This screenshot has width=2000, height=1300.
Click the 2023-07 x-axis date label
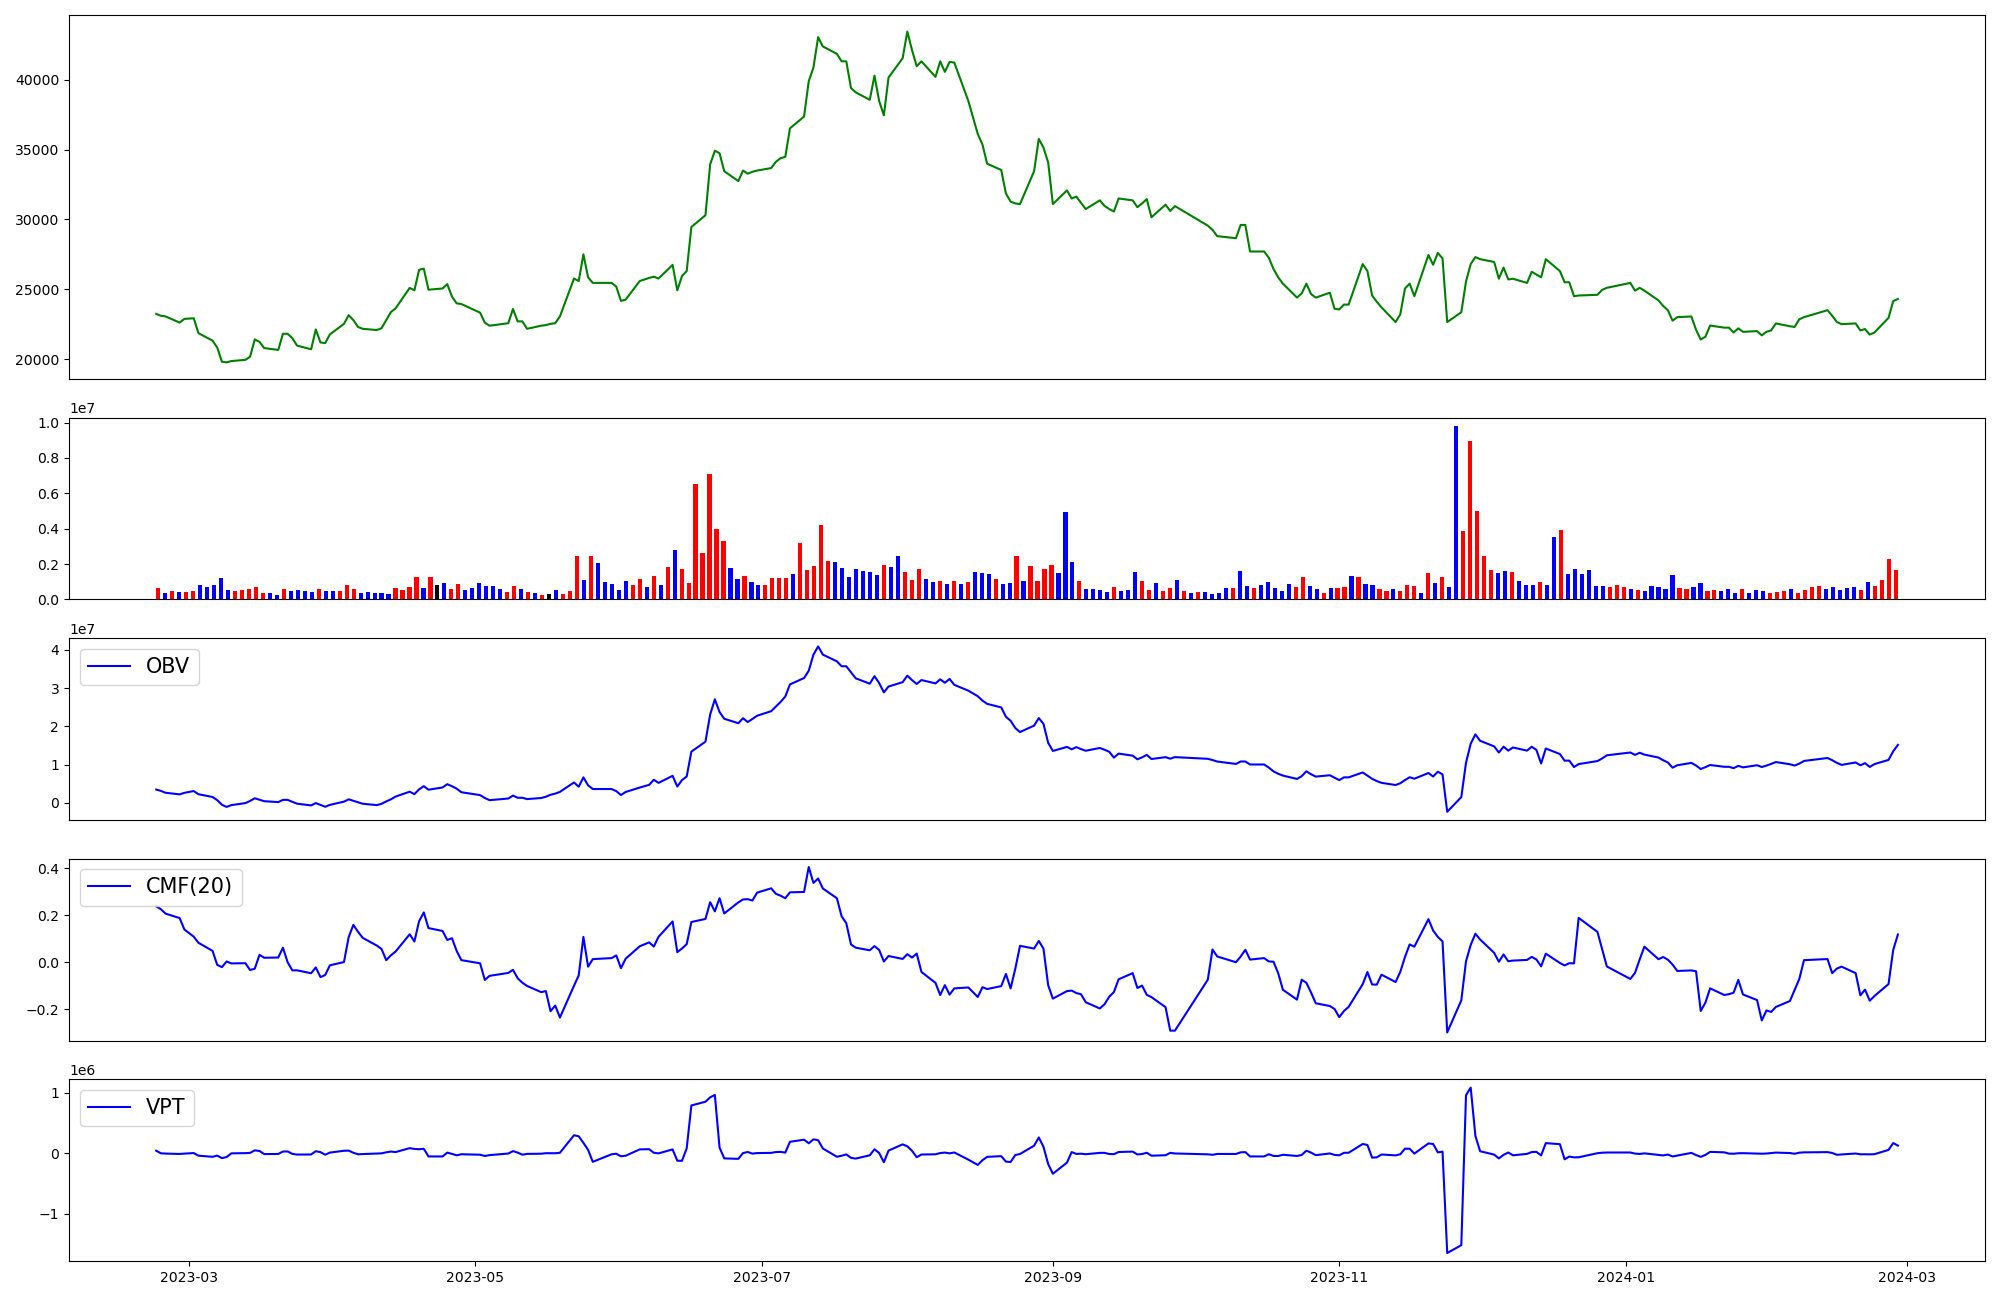[762, 1277]
